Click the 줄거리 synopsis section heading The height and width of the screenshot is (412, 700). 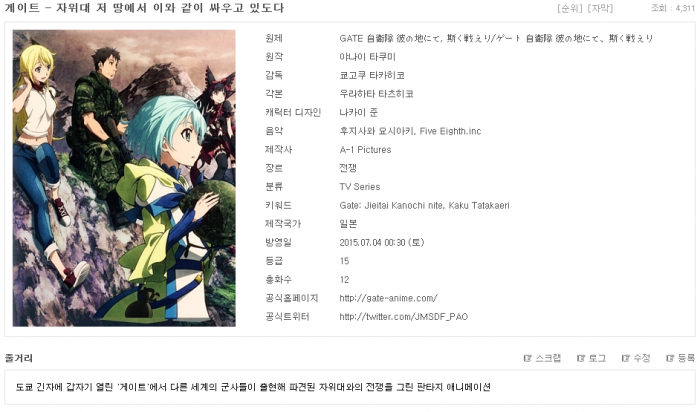(19, 358)
